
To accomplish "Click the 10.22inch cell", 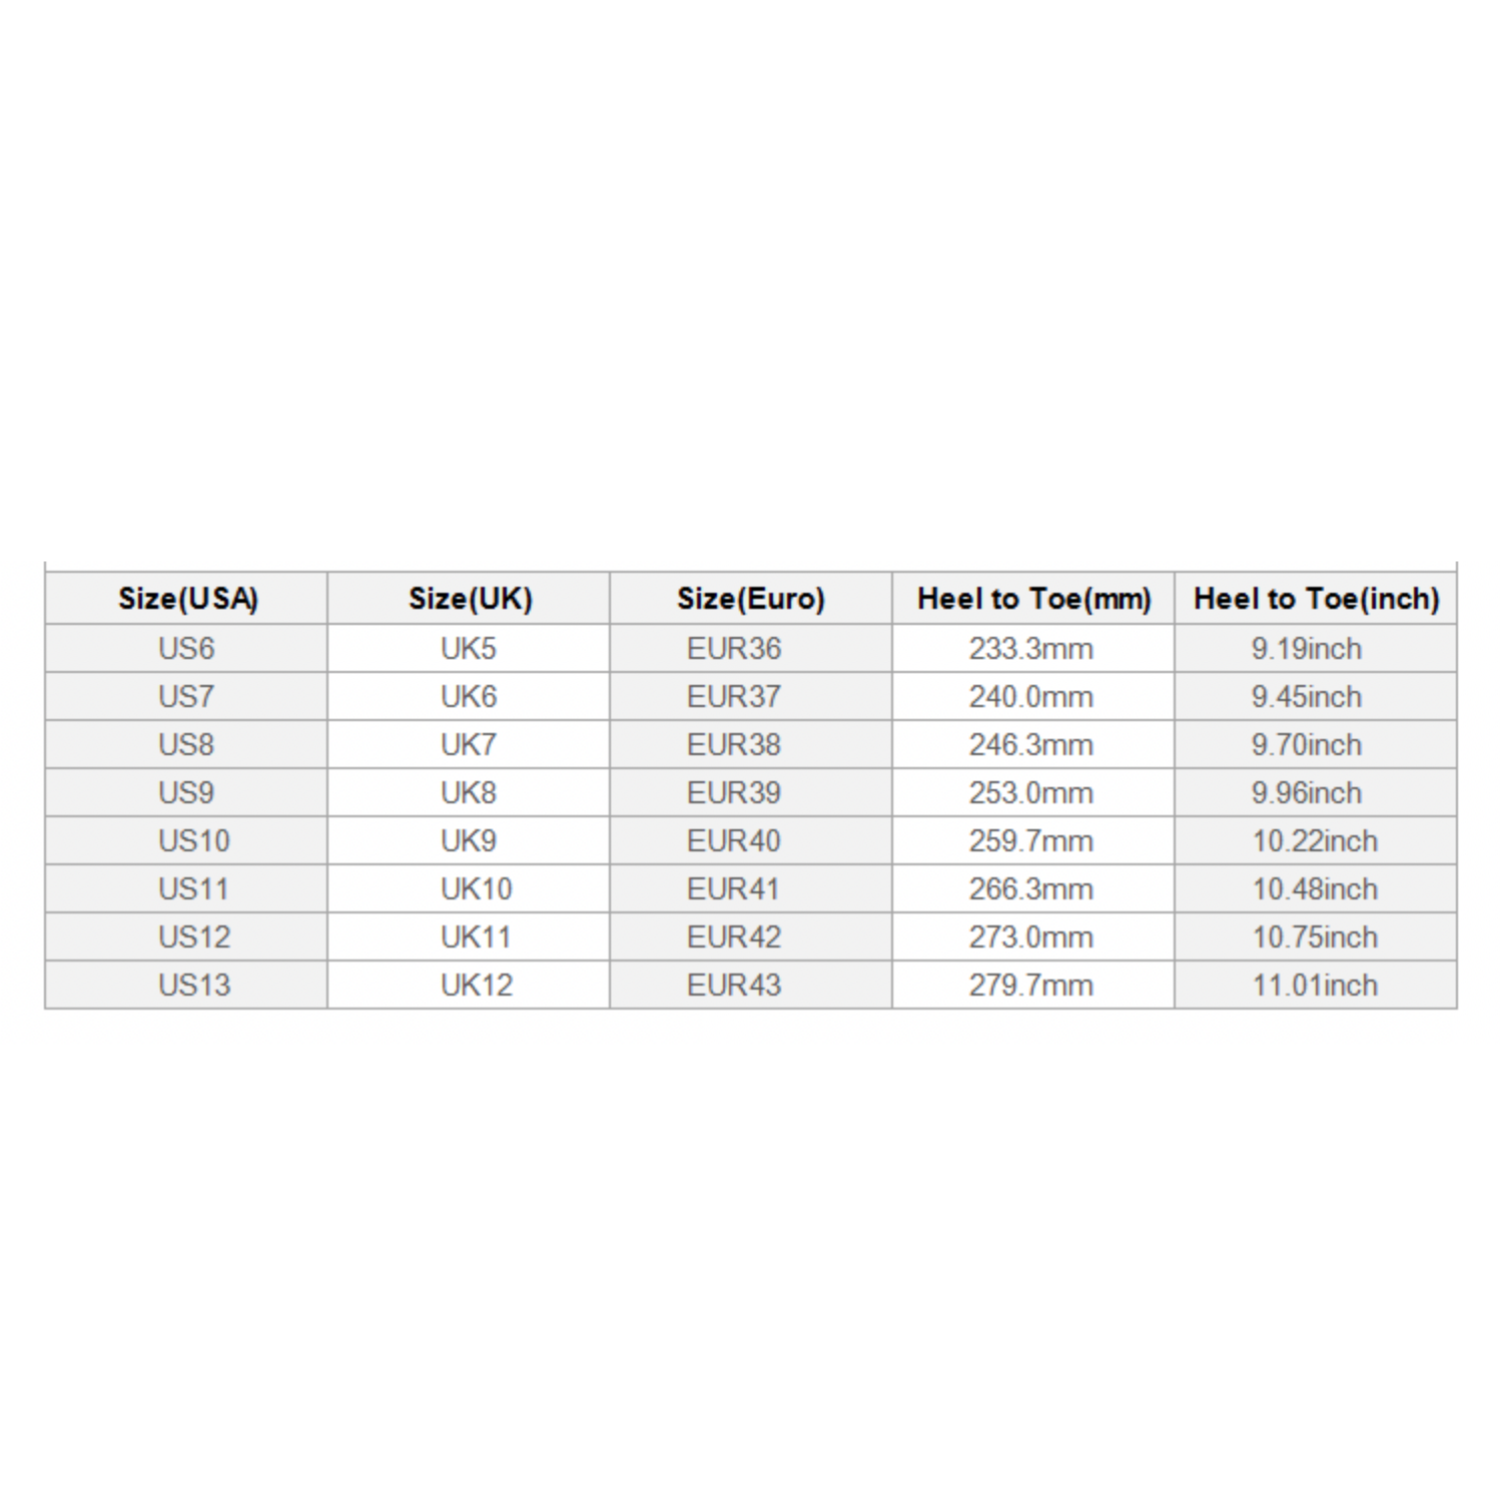I will point(1314,841).
